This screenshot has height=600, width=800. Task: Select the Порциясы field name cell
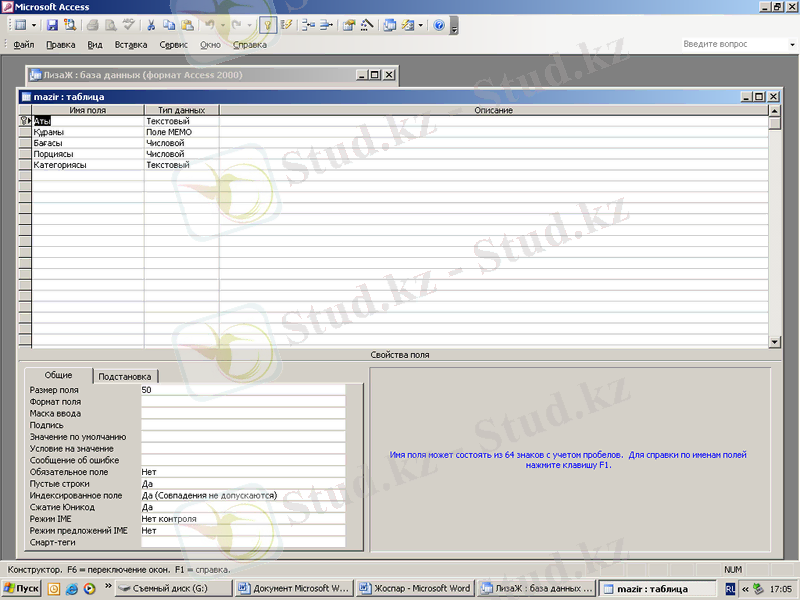click(x=88, y=154)
